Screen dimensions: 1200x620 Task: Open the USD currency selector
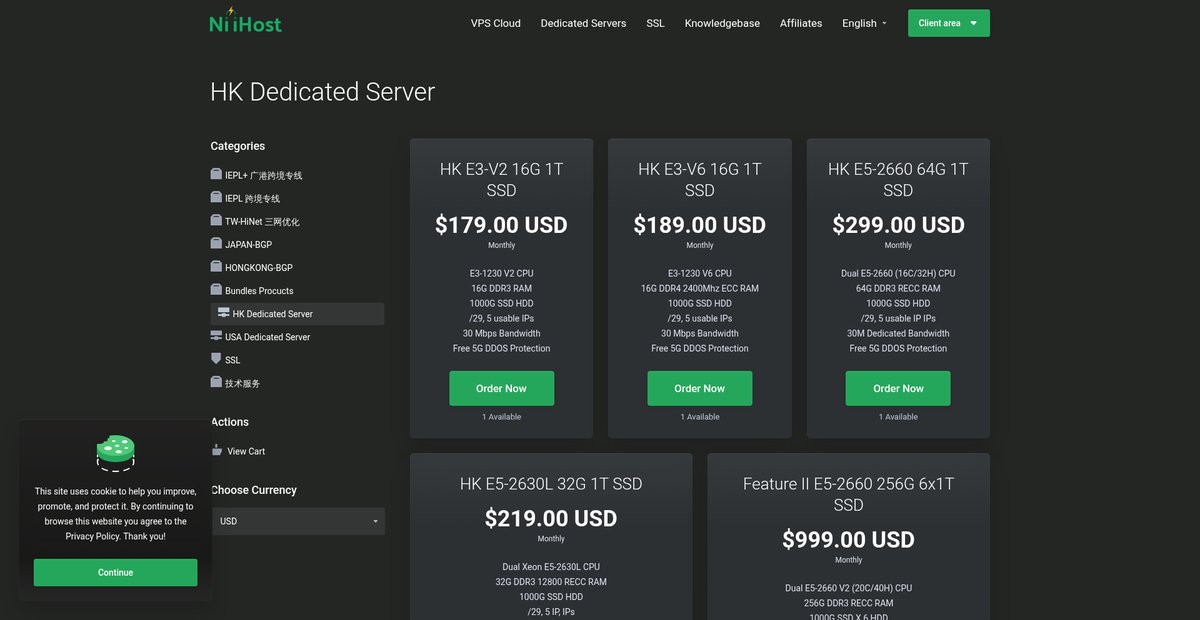(298, 521)
